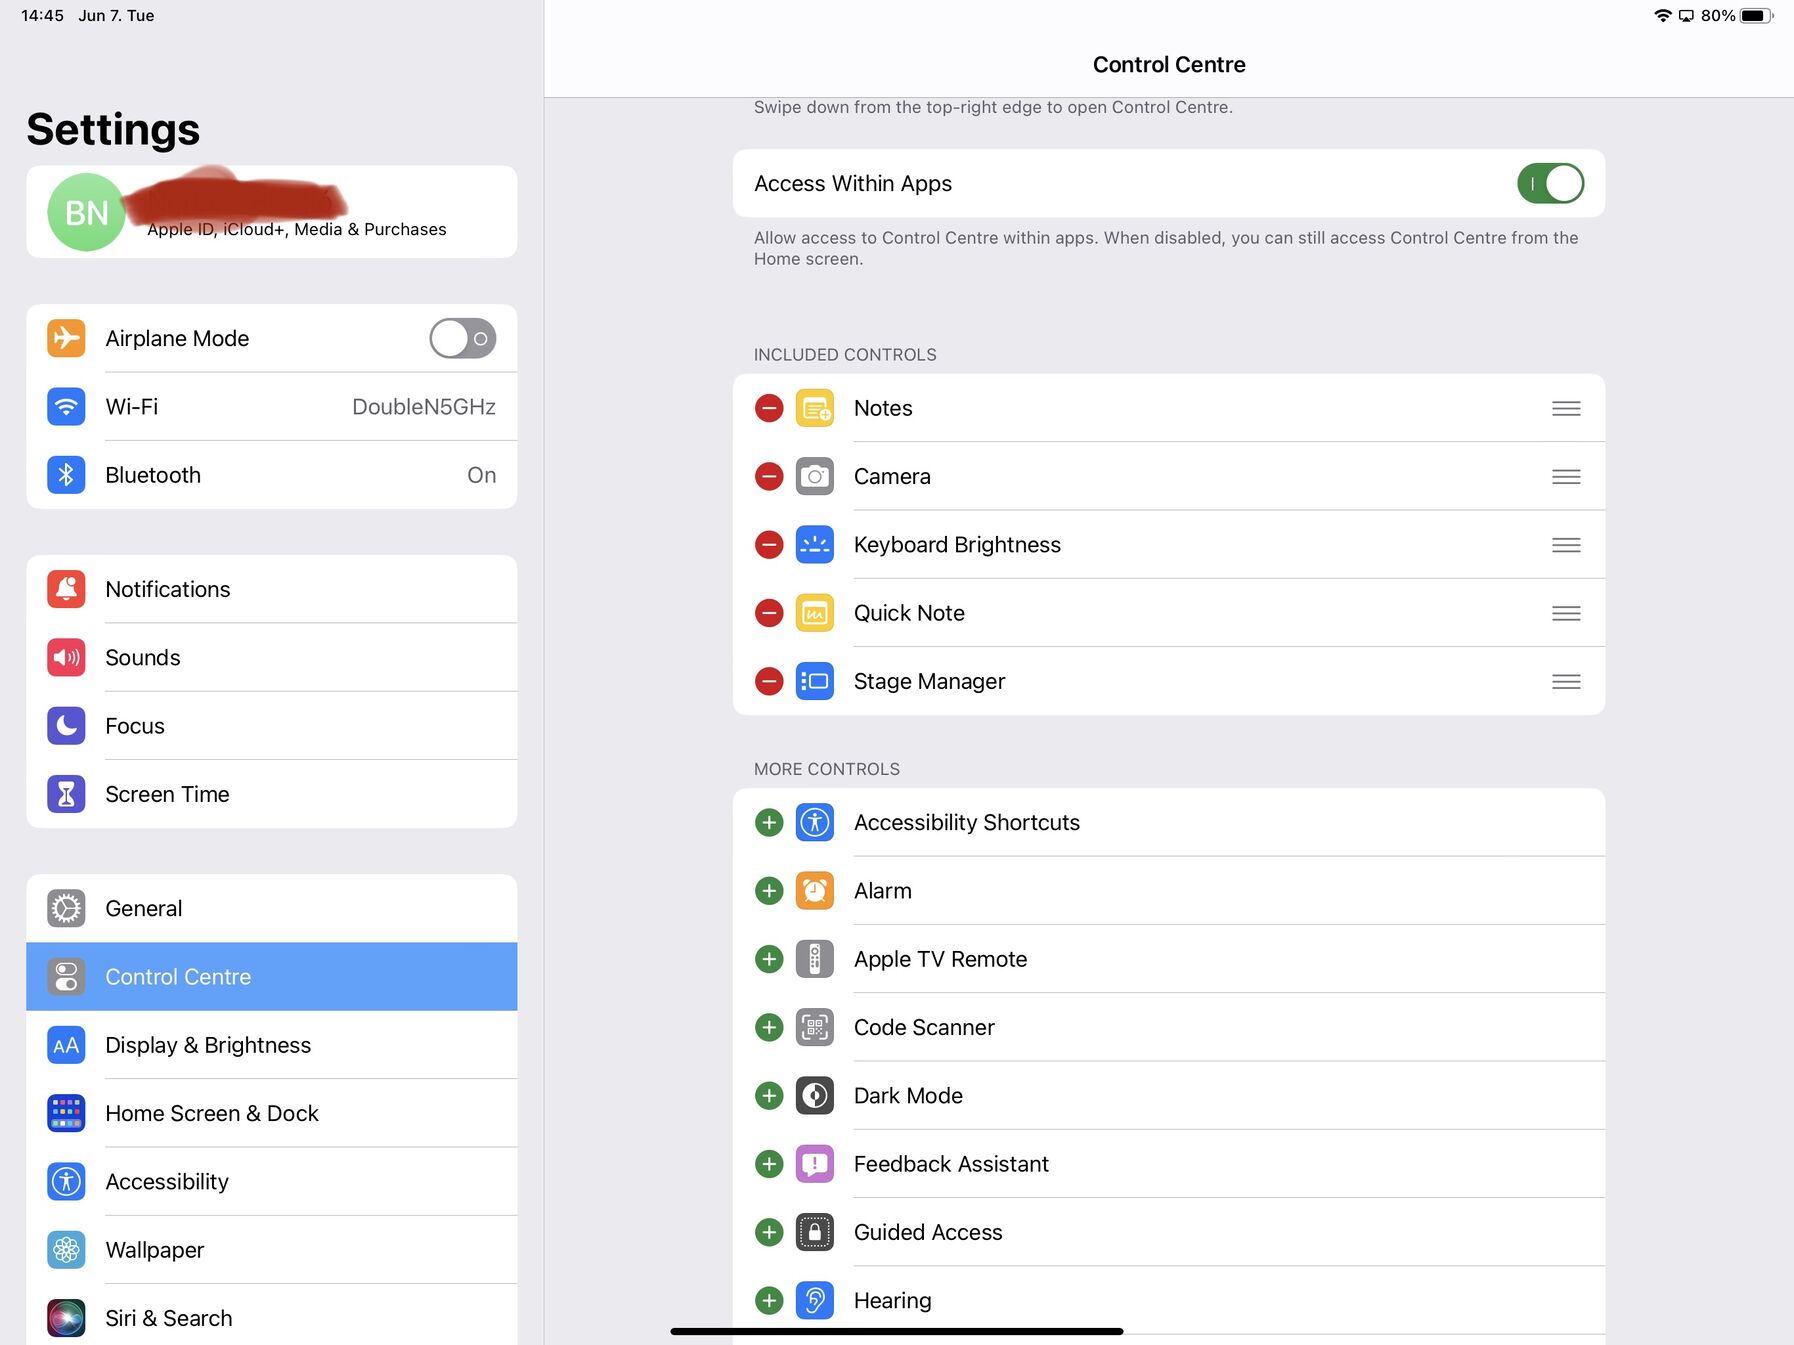Click the General gear icon
This screenshot has height=1345, width=1794.
tap(66, 908)
